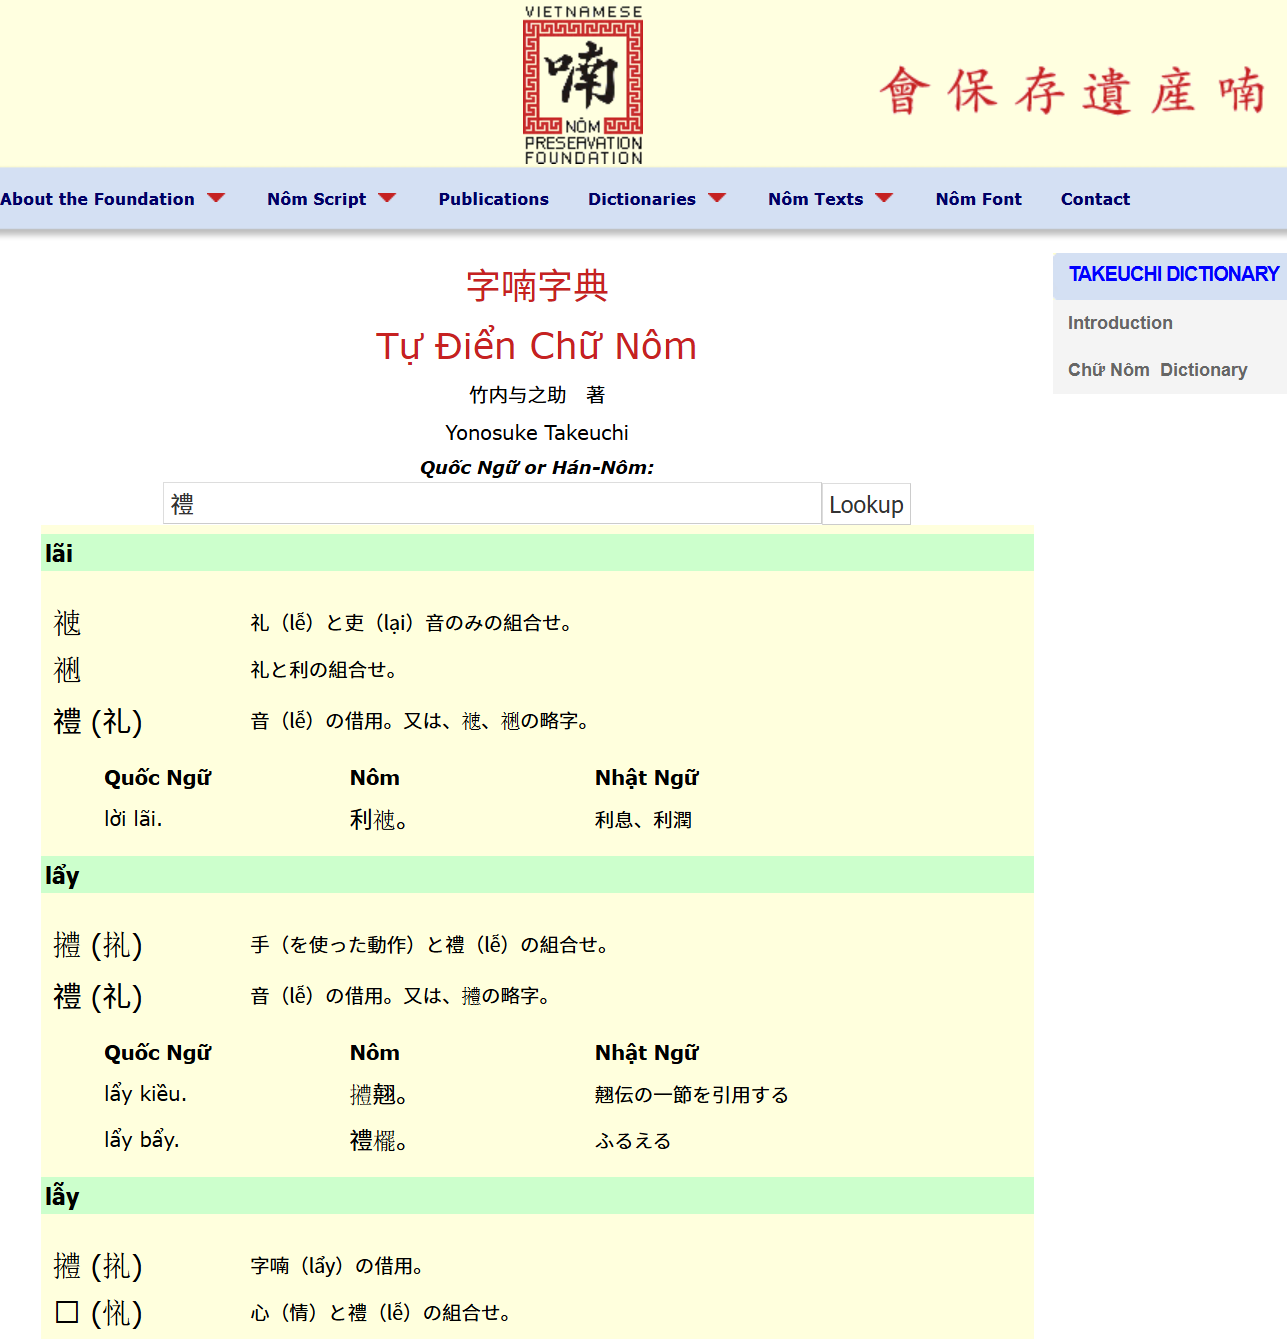Expand the About the Foundation dropdown arrow
This screenshot has width=1287, height=1339.
(x=216, y=198)
